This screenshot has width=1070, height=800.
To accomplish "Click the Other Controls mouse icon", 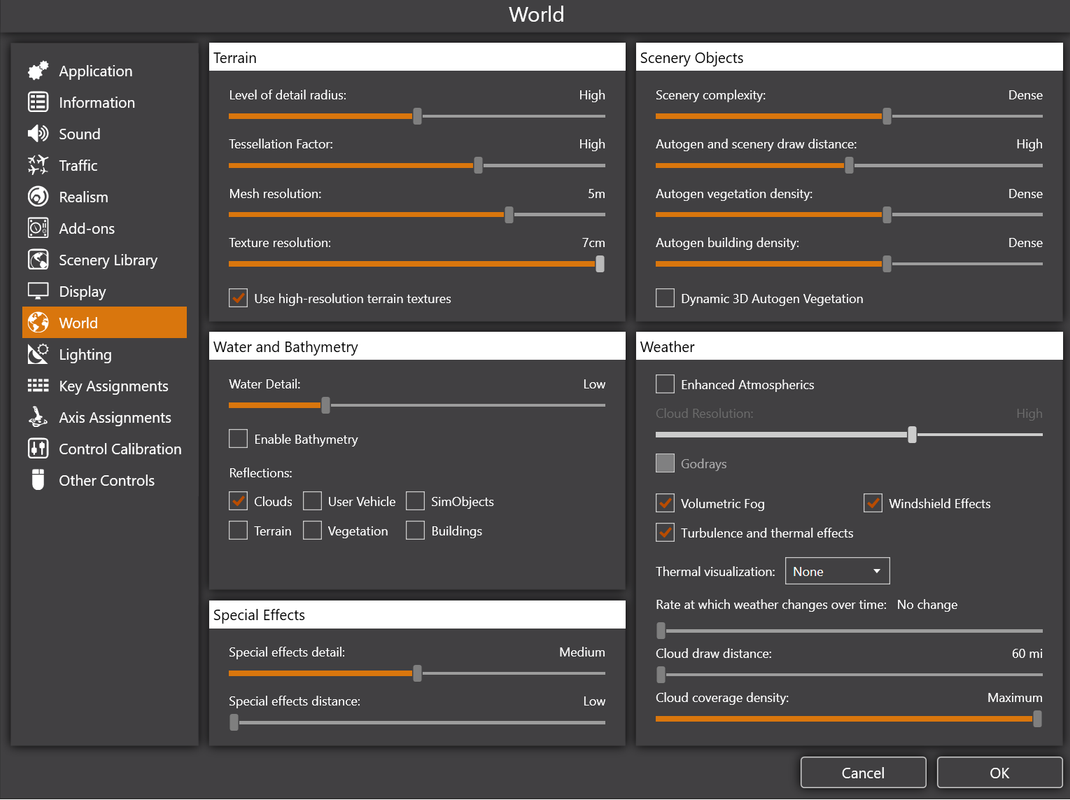I will [38, 480].
